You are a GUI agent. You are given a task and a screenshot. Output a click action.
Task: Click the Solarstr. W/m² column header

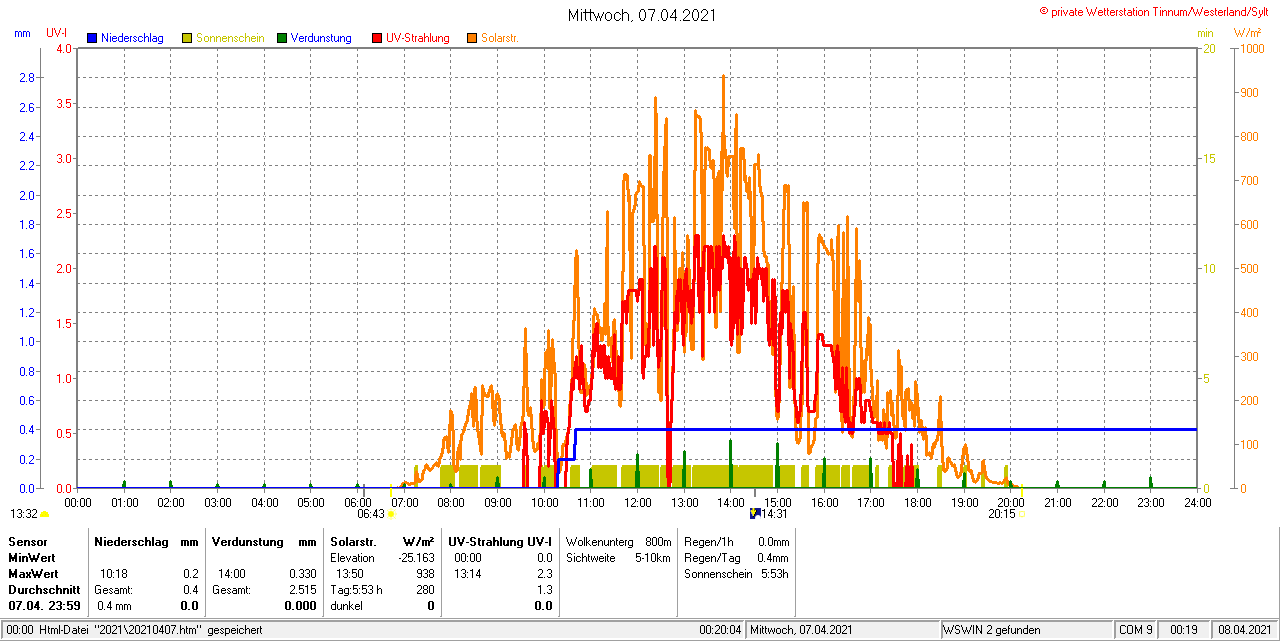[382, 541]
